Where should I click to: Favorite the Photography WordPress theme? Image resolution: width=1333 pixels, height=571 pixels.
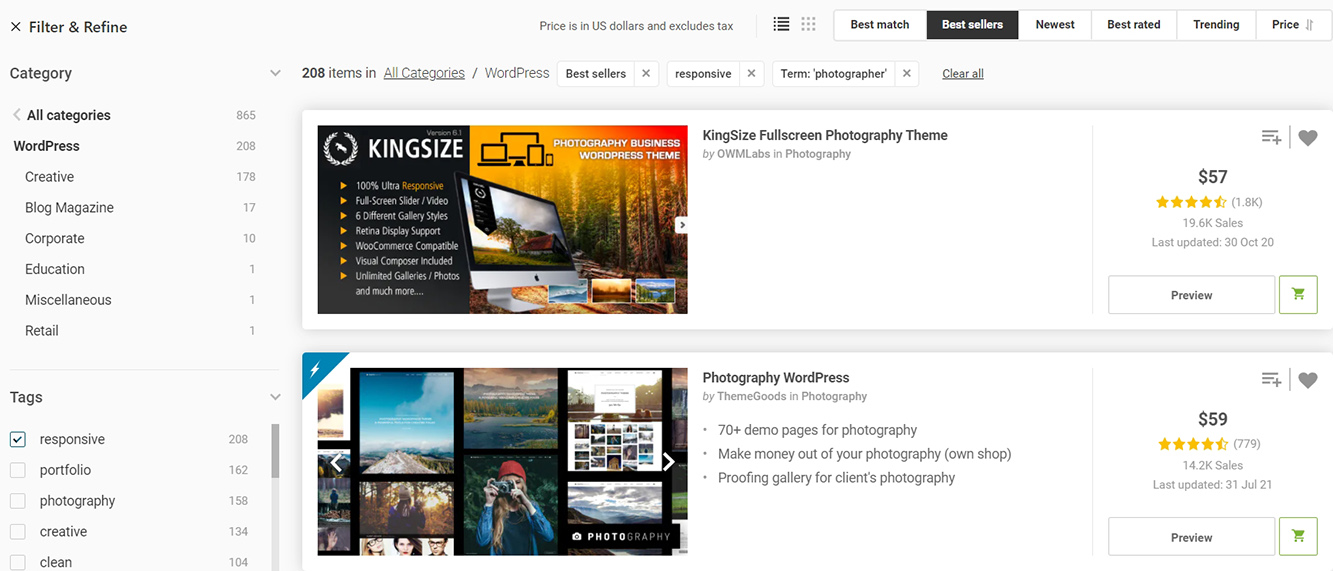click(x=1308, y=380)
